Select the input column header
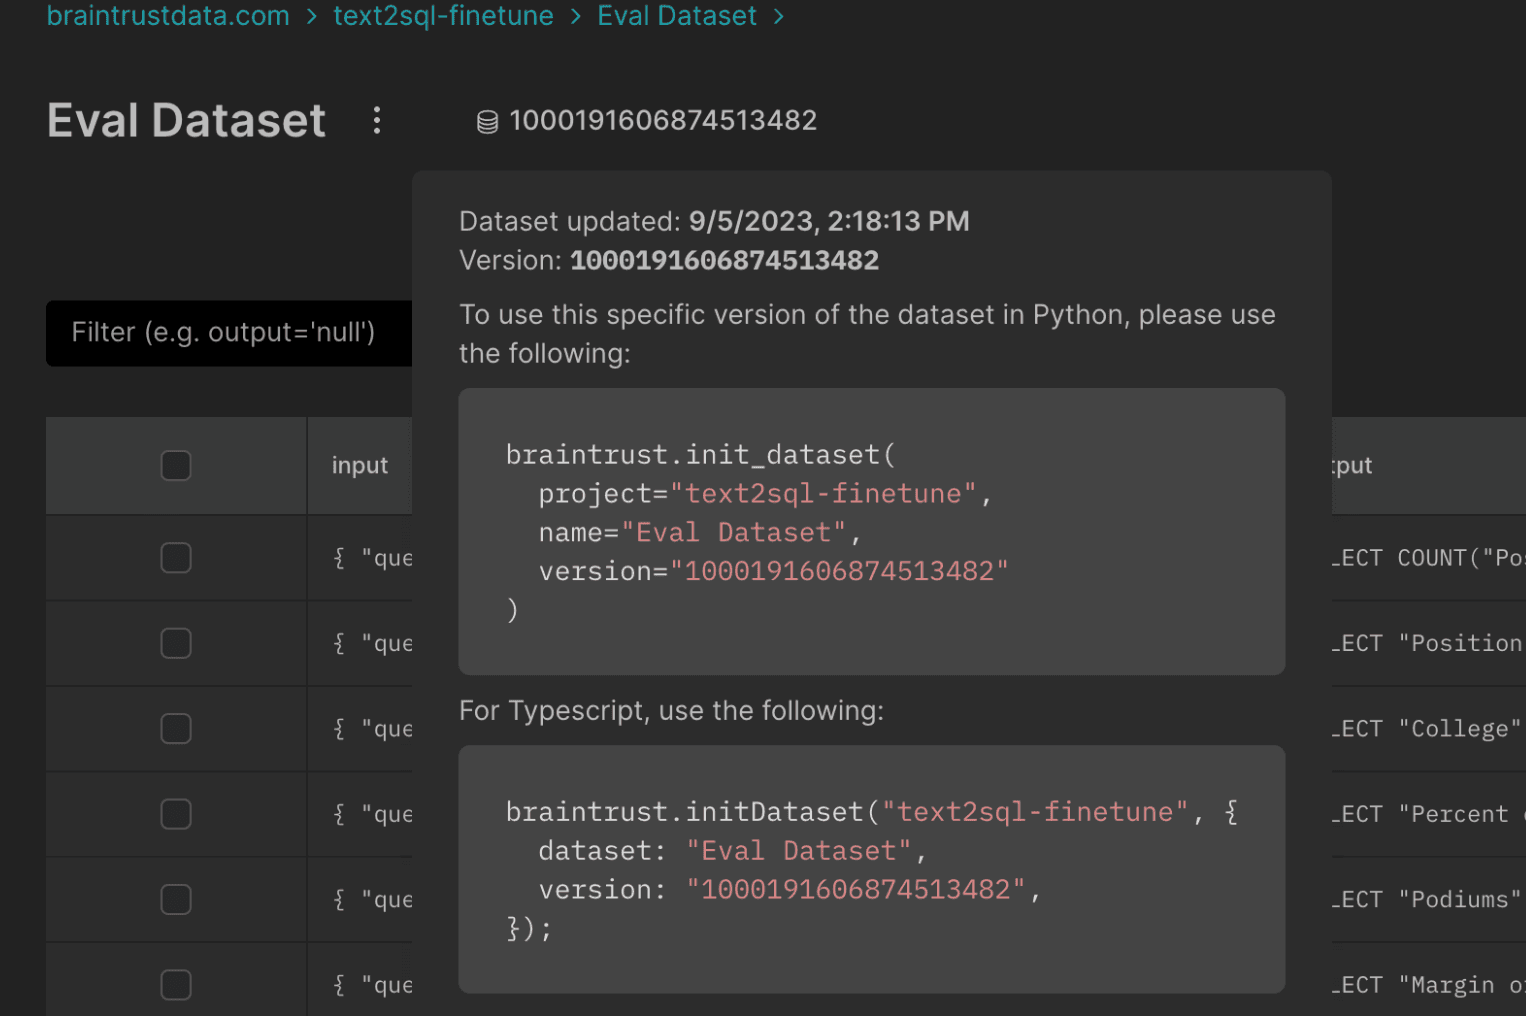 click(x=359, y=465)
